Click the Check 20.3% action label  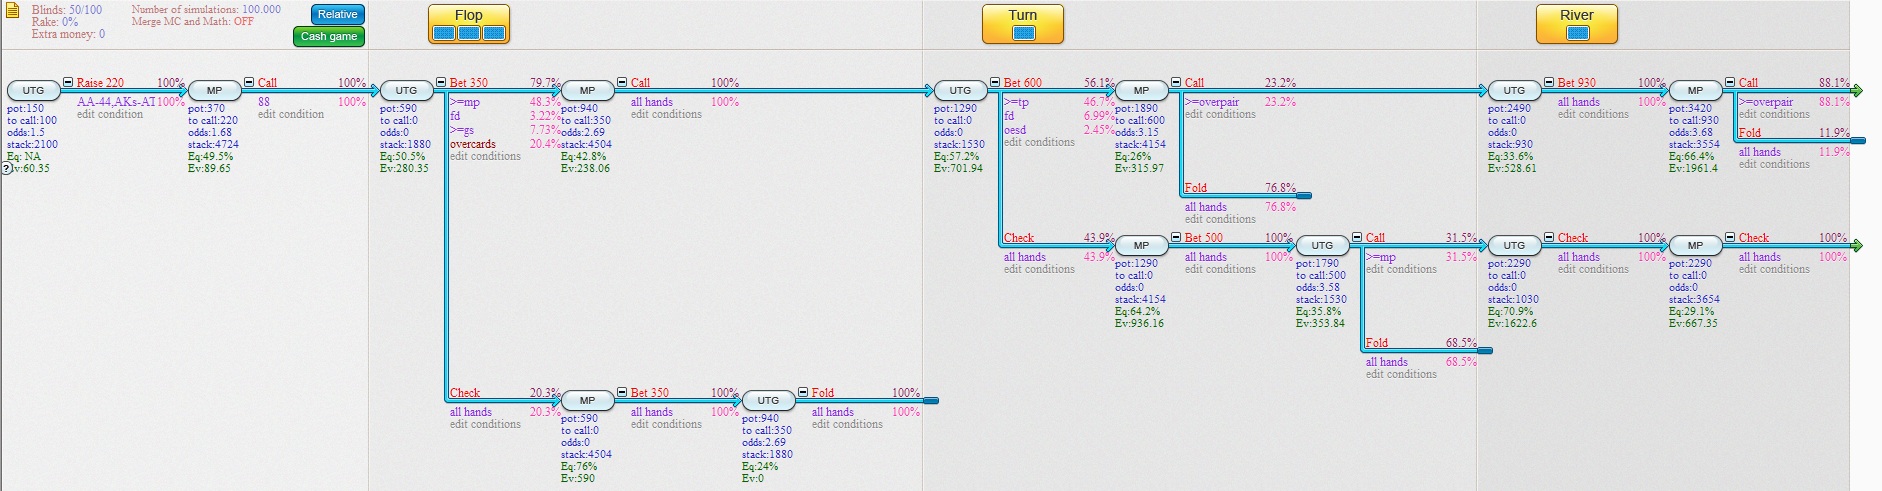point(465,392)
